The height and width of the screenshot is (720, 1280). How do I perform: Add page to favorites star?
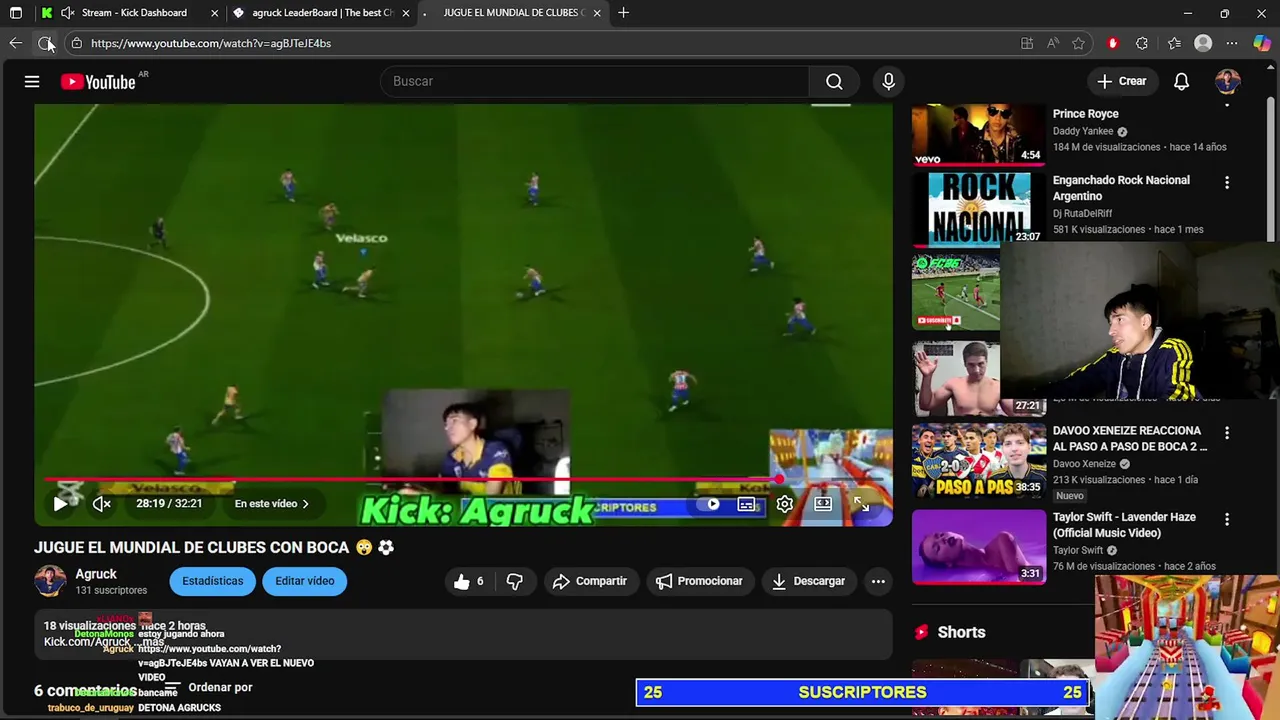coord(1078,43)
